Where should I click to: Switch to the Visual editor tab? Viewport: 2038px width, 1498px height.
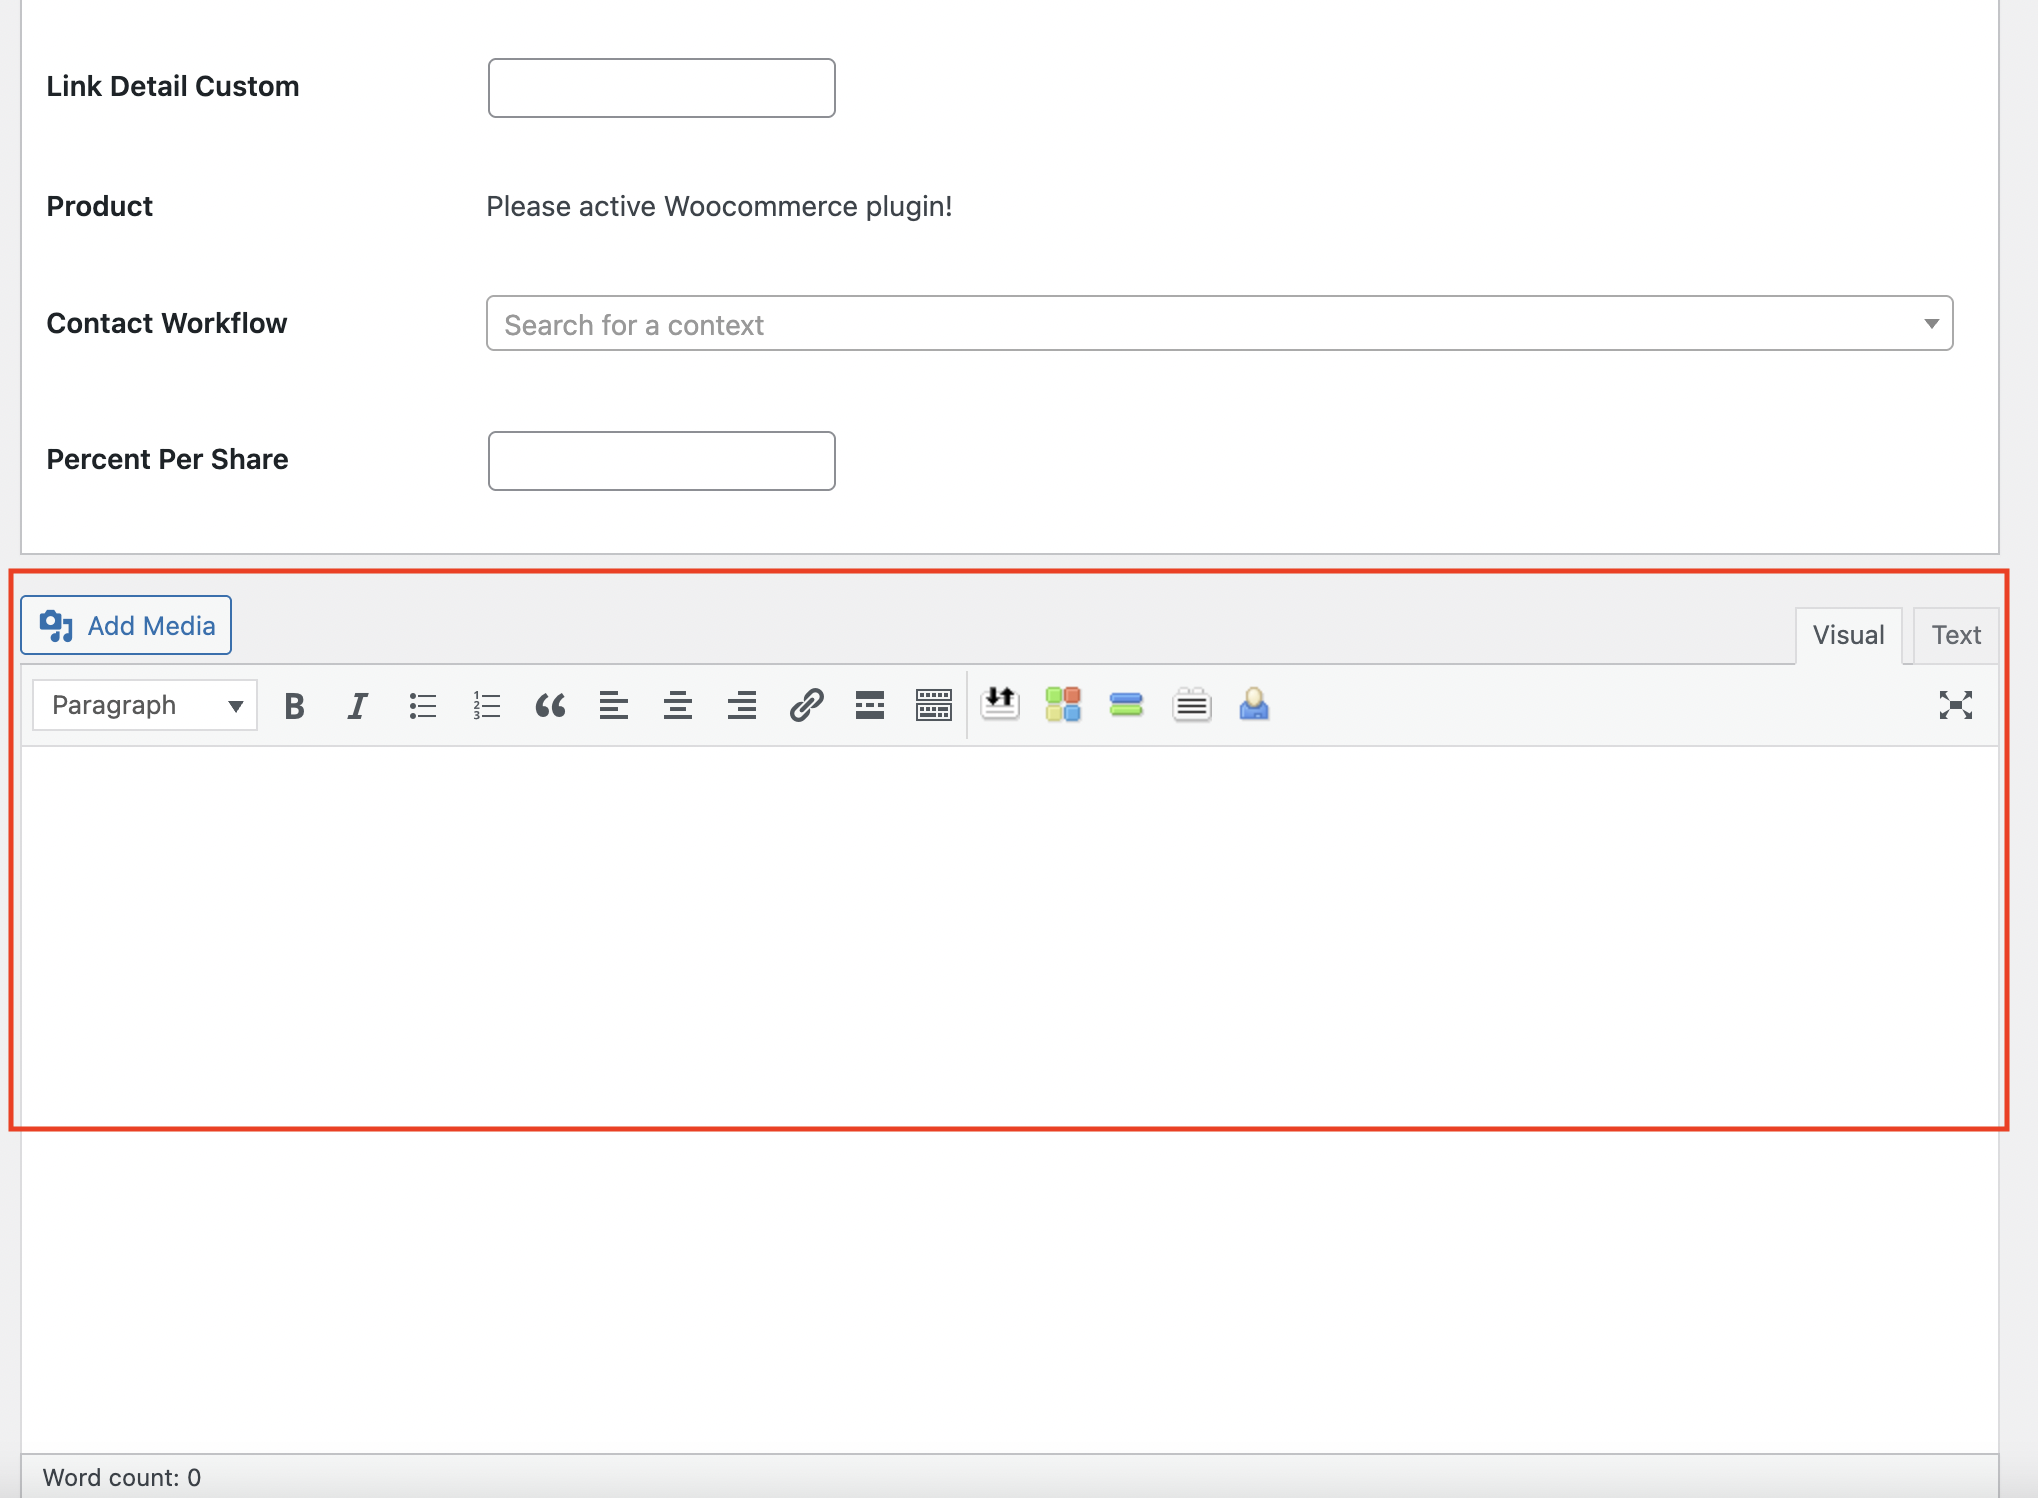[1848, 635]
